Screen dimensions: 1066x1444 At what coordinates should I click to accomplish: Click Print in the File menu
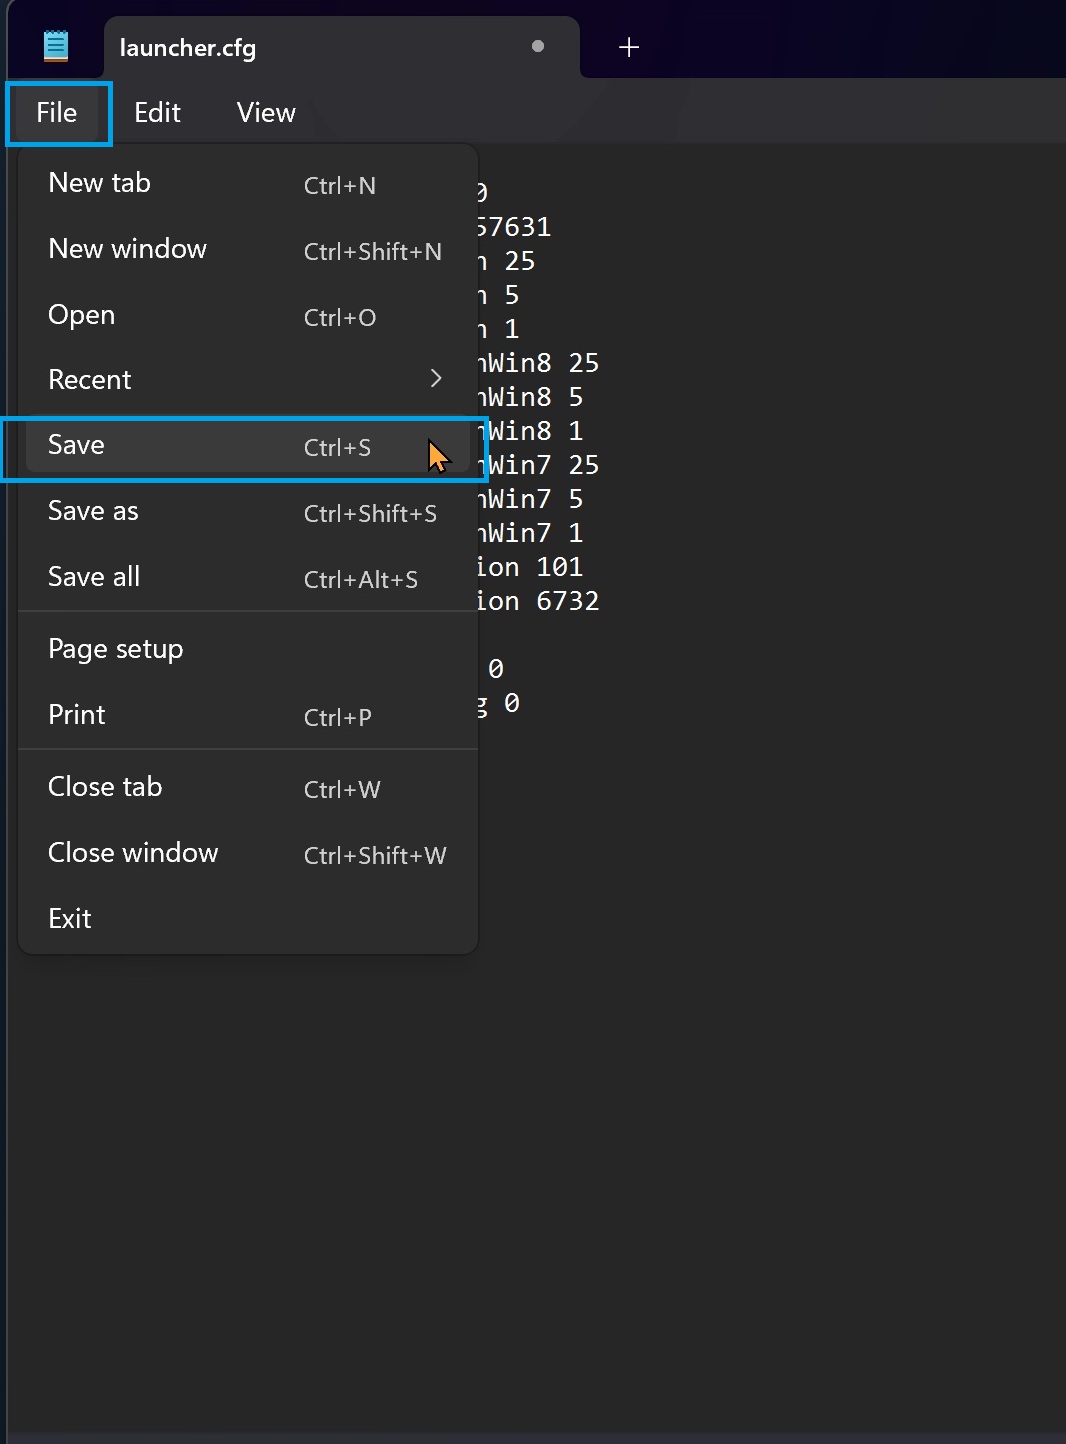coord(77,715)
